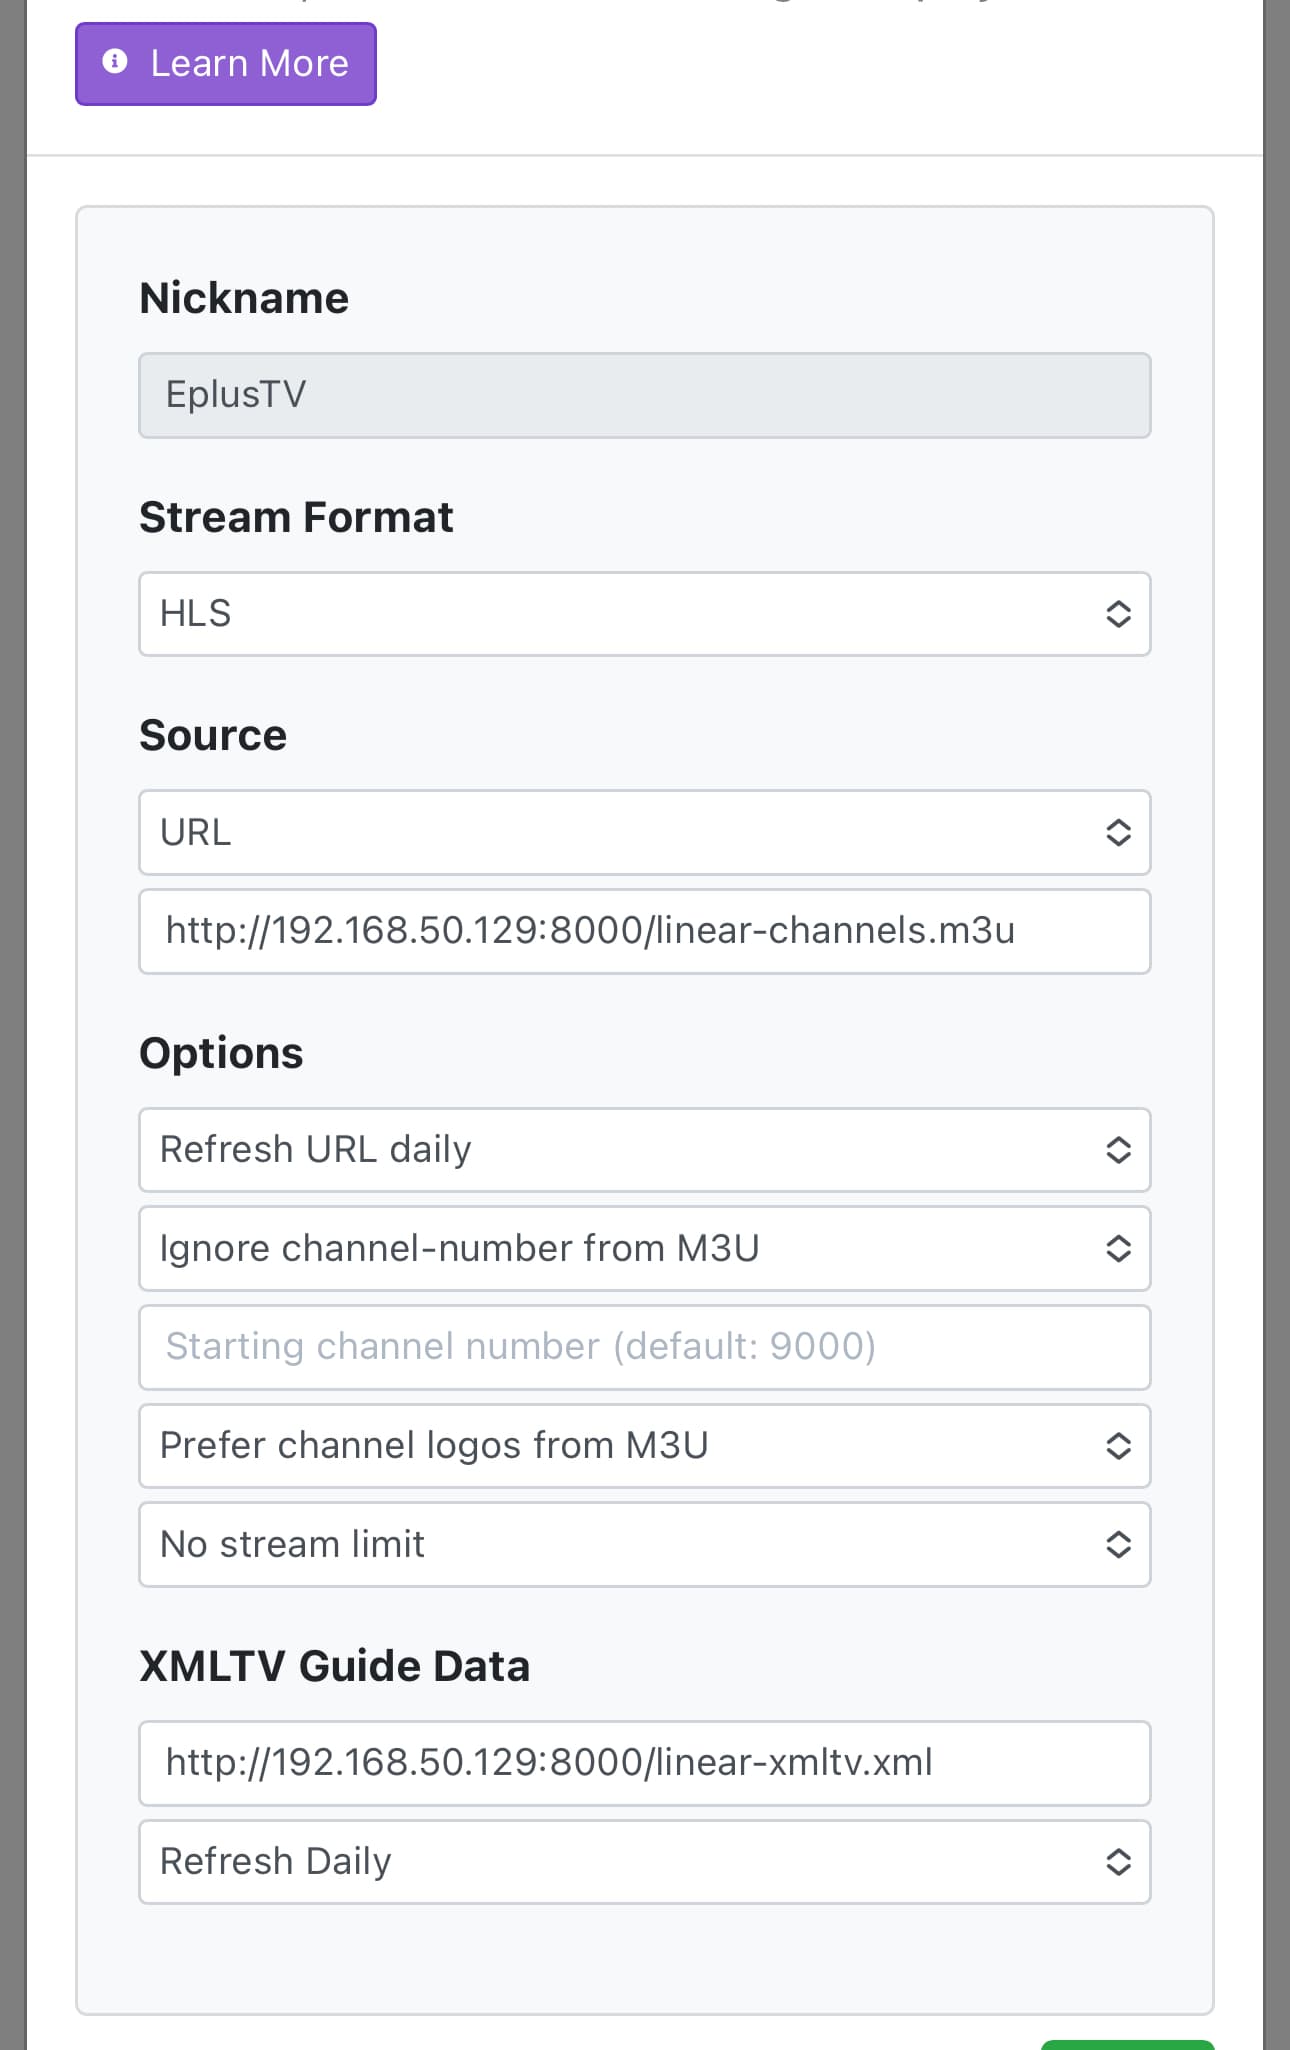Click the arrows icon on No stream limit
Image resolution: width=1290 pixels, height=2050 pixels.
pos(1118,1545)
